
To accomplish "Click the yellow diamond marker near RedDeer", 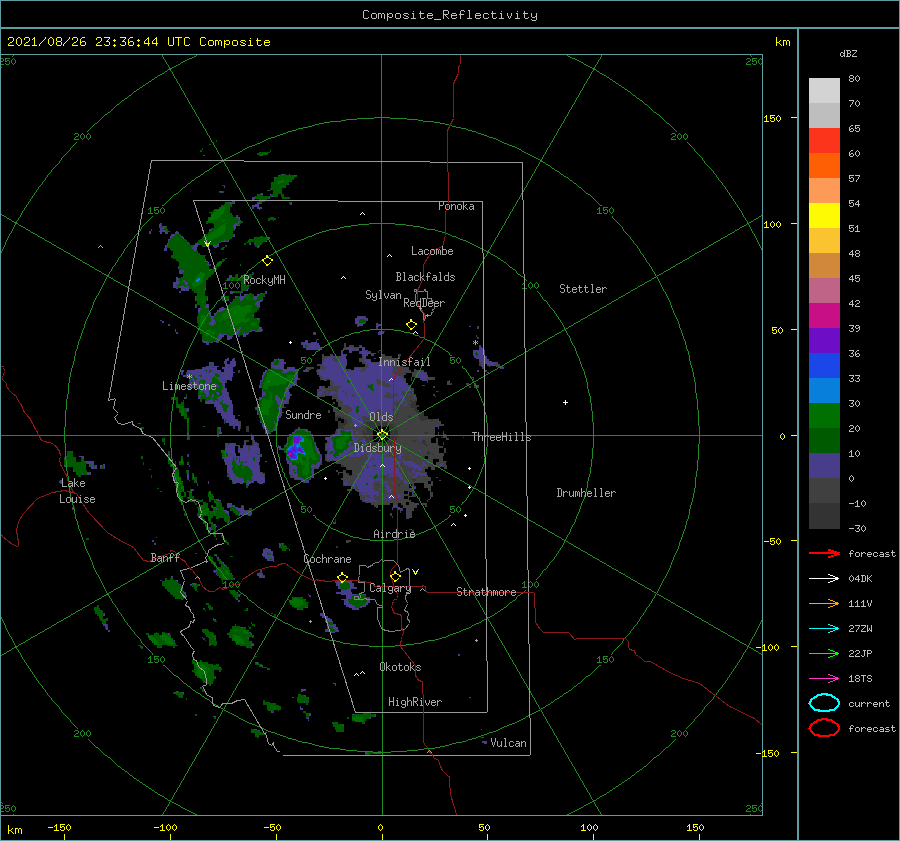I will (x=412, y=325).
